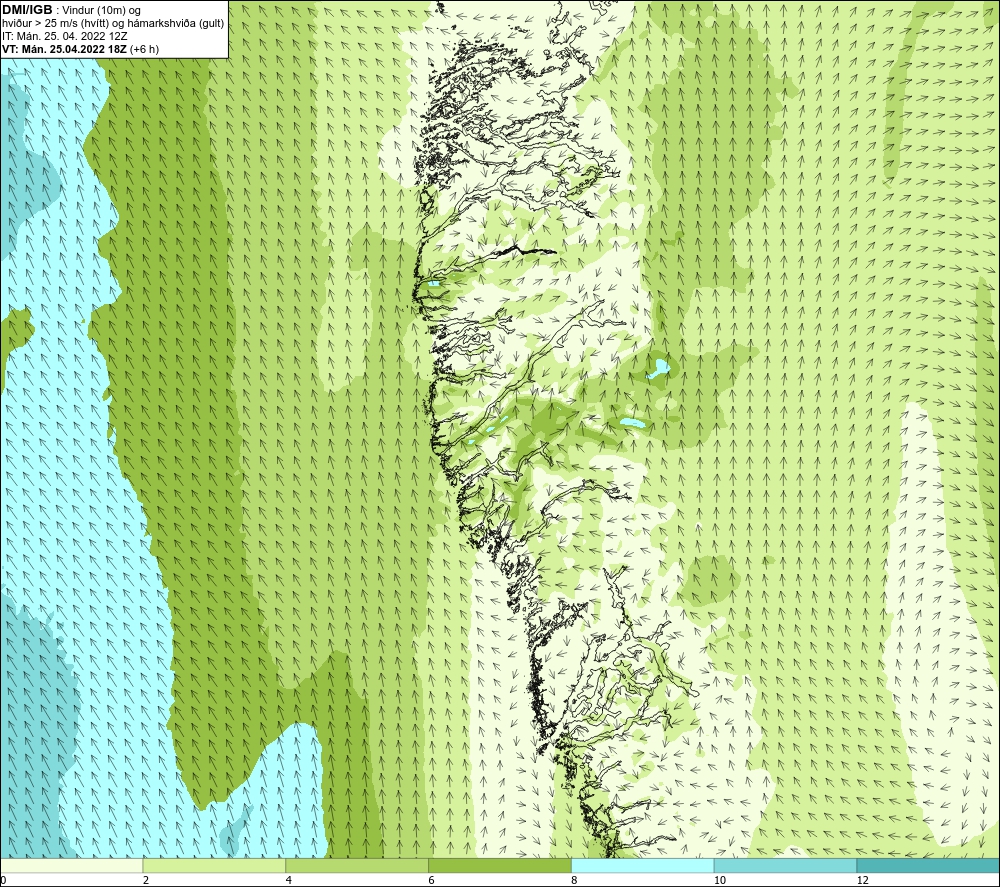The width and height of the screenshot is (1000, 887).
Task: Click the pale cream 0–2 m/s legend swatch
Action: pos(71,865)
